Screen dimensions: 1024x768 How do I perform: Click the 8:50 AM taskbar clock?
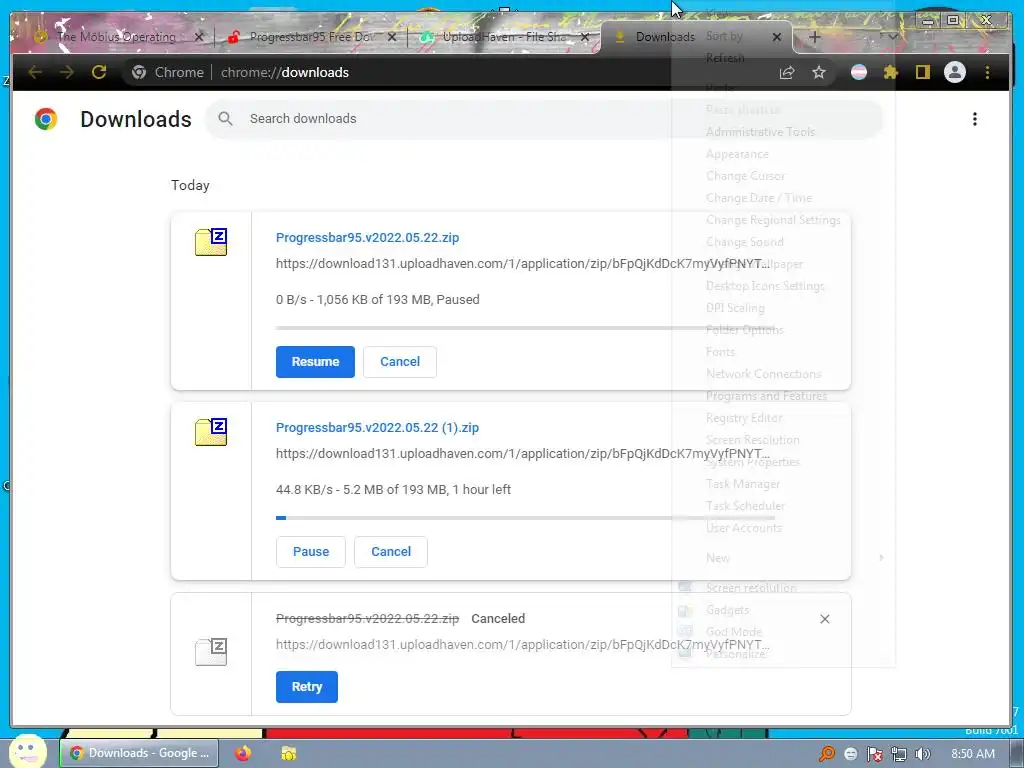coord(972,754)
